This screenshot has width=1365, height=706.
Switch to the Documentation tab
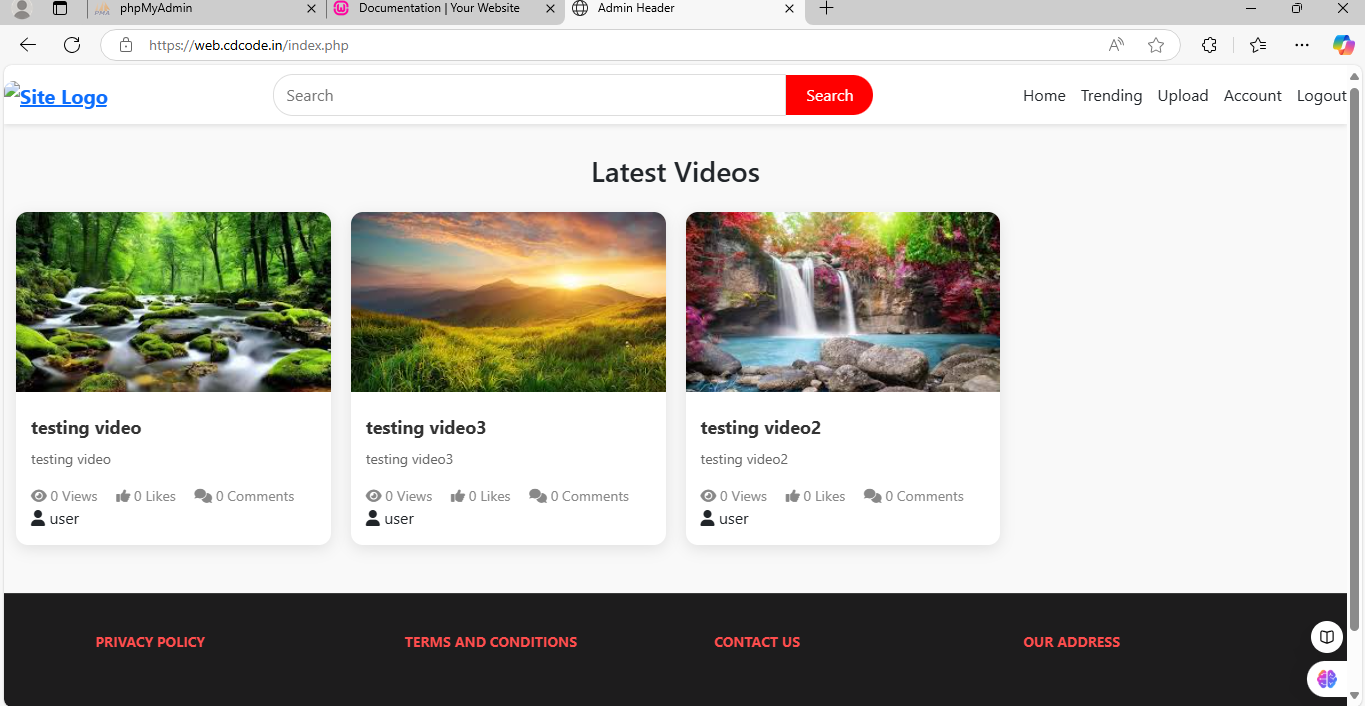pos(438,9)
